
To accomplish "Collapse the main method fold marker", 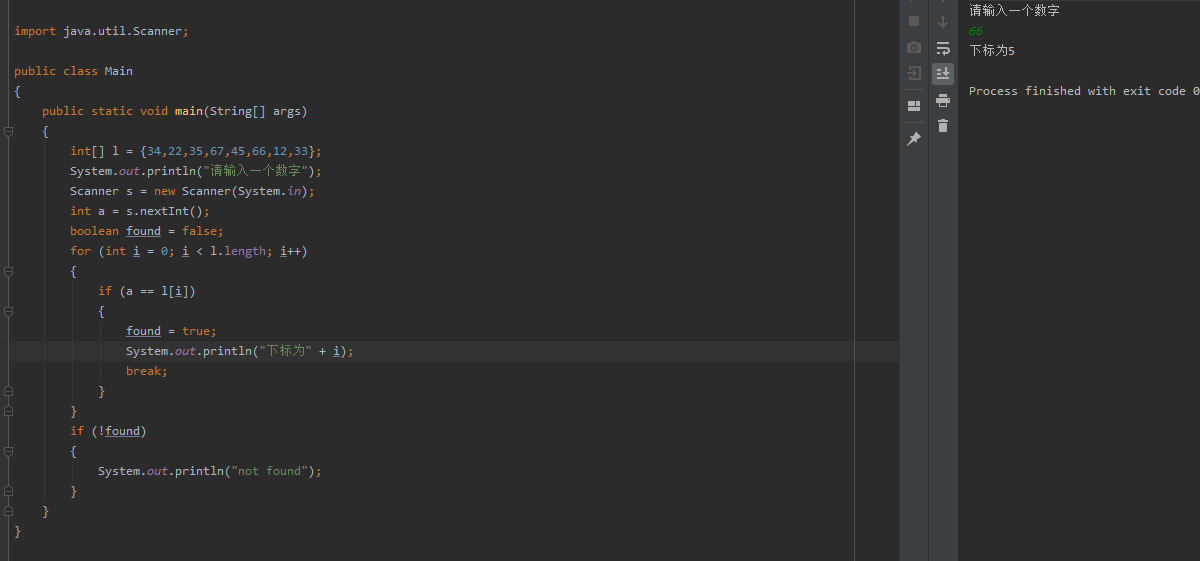I will (8, 131).
